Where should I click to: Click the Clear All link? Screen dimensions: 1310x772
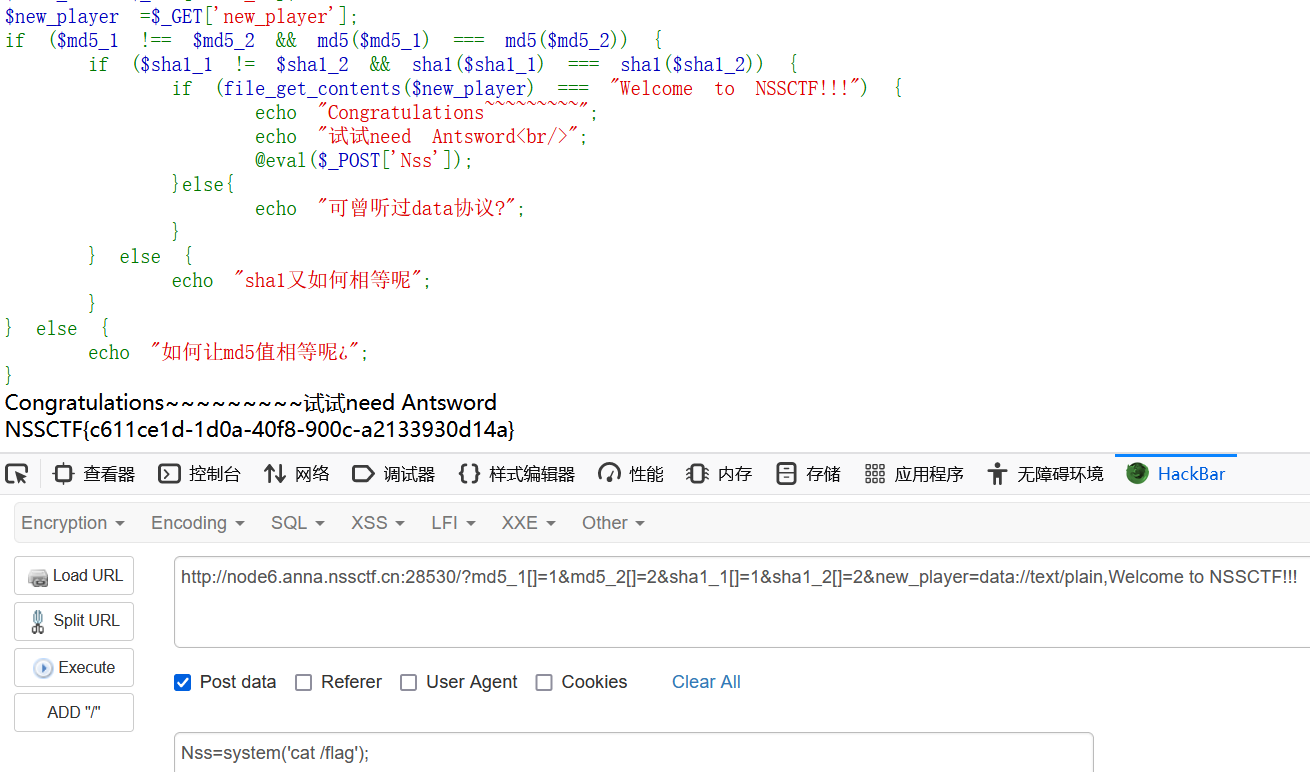[x=706, y=682]
